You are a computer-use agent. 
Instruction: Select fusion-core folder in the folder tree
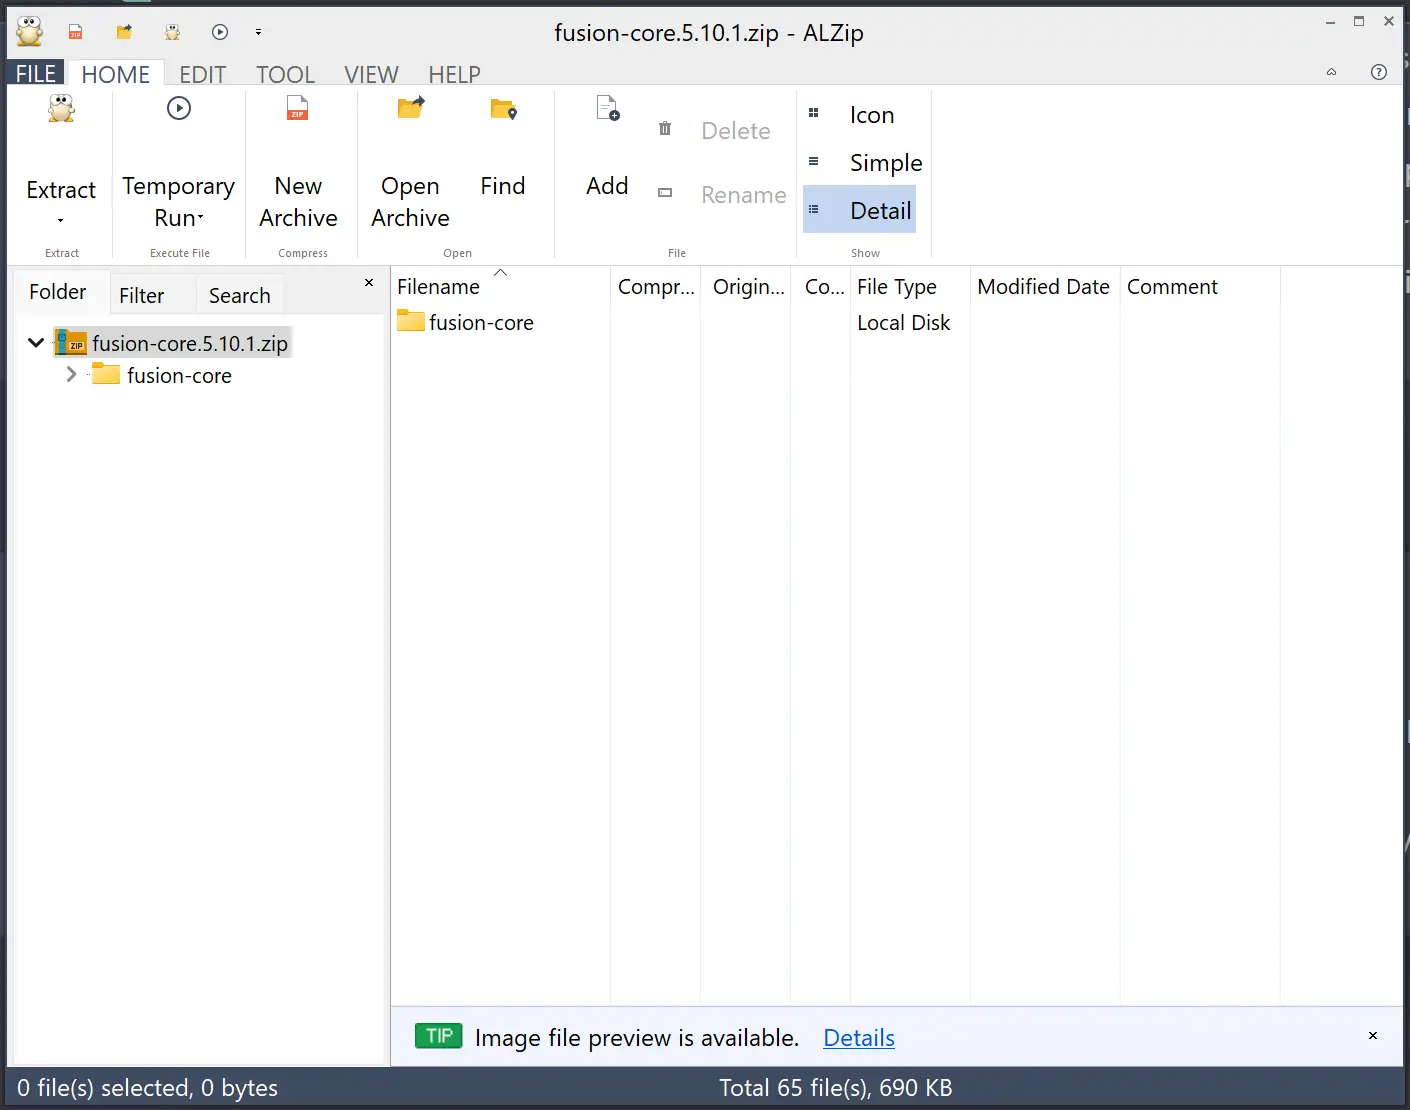[179, 376]
